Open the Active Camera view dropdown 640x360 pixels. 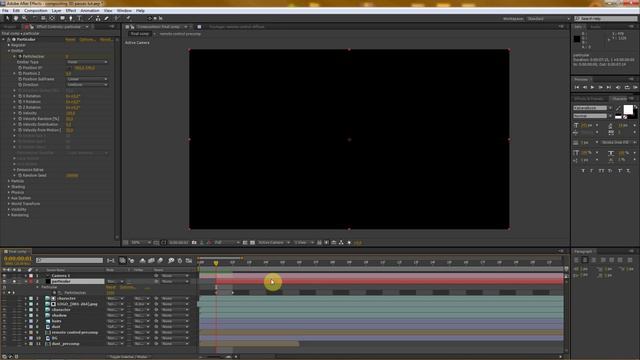(x=273, y=242)
